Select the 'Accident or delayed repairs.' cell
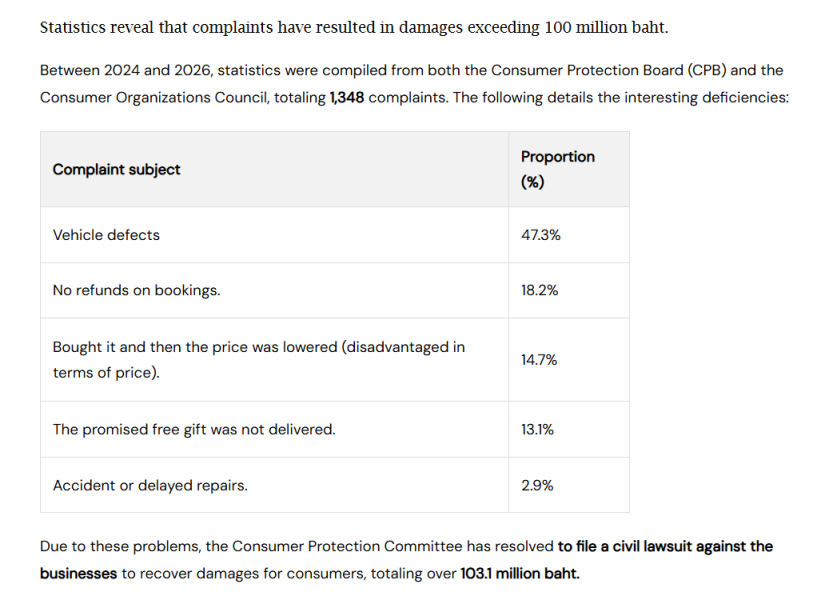This screenshot has width=813, height=600. [x=274, y=485]
